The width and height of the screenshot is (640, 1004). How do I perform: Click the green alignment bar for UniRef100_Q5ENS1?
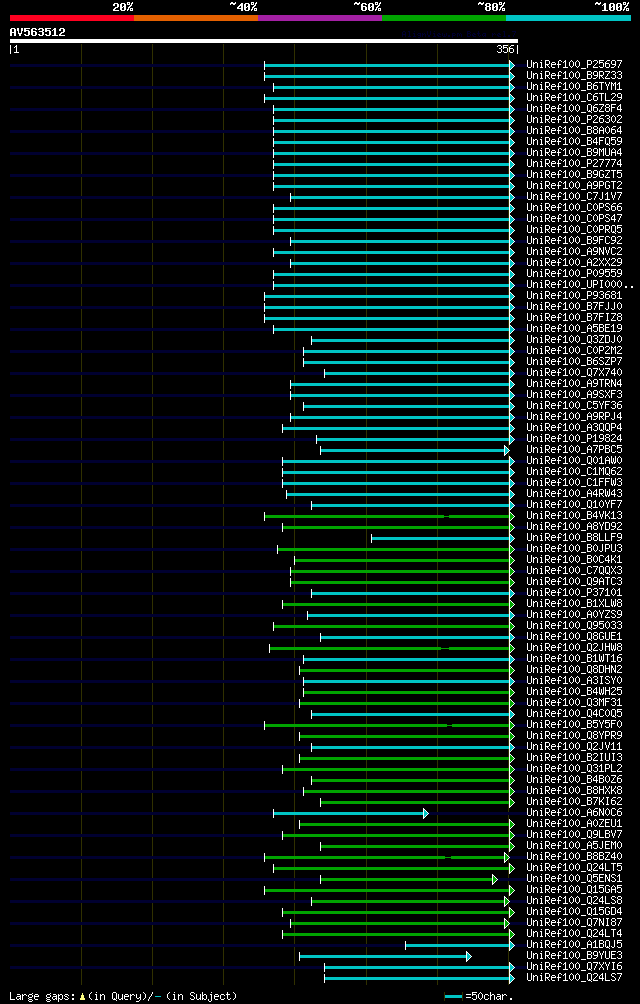[x=409, y=879]
